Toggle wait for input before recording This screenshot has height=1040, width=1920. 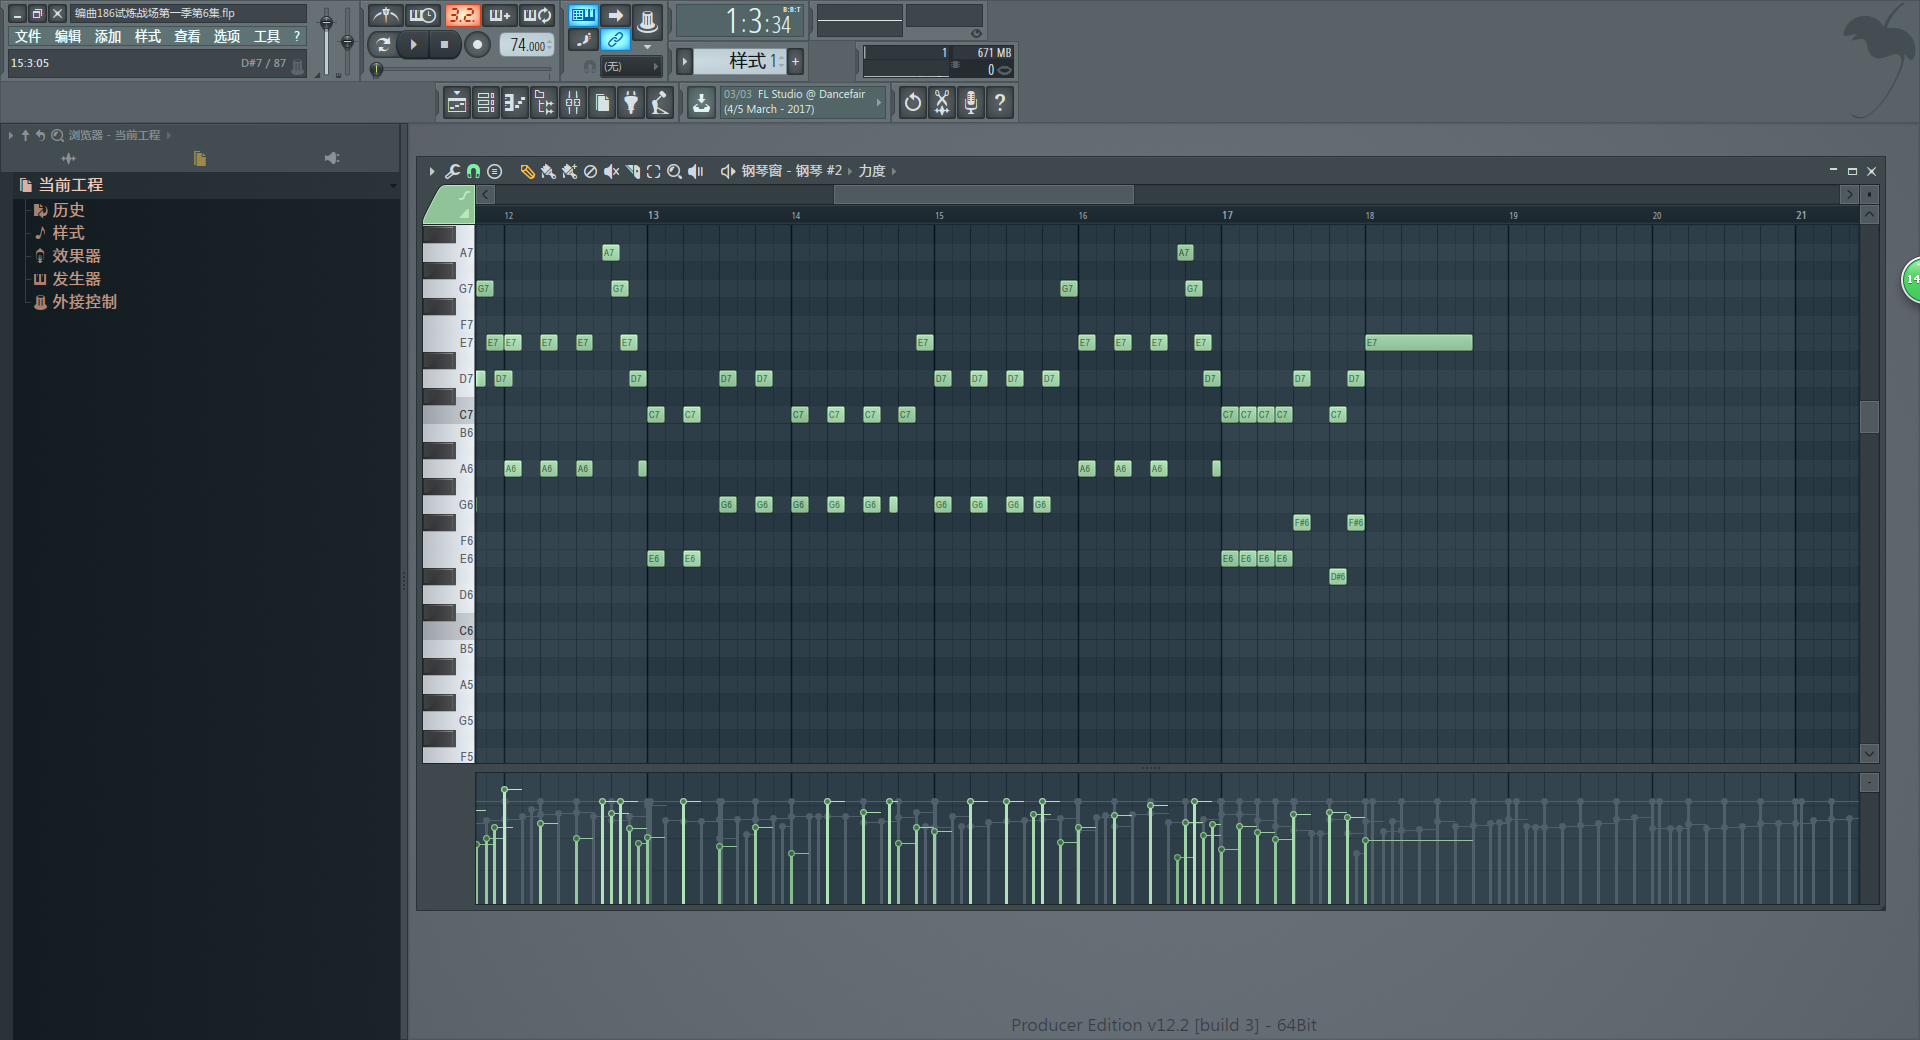423,15
